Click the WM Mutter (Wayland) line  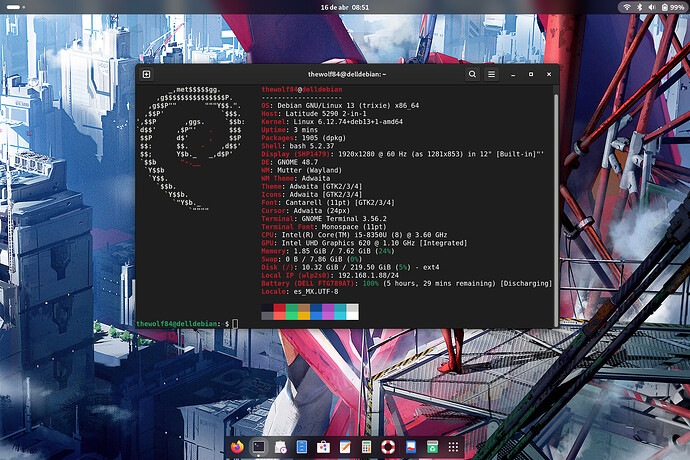[x=301, y=170]
